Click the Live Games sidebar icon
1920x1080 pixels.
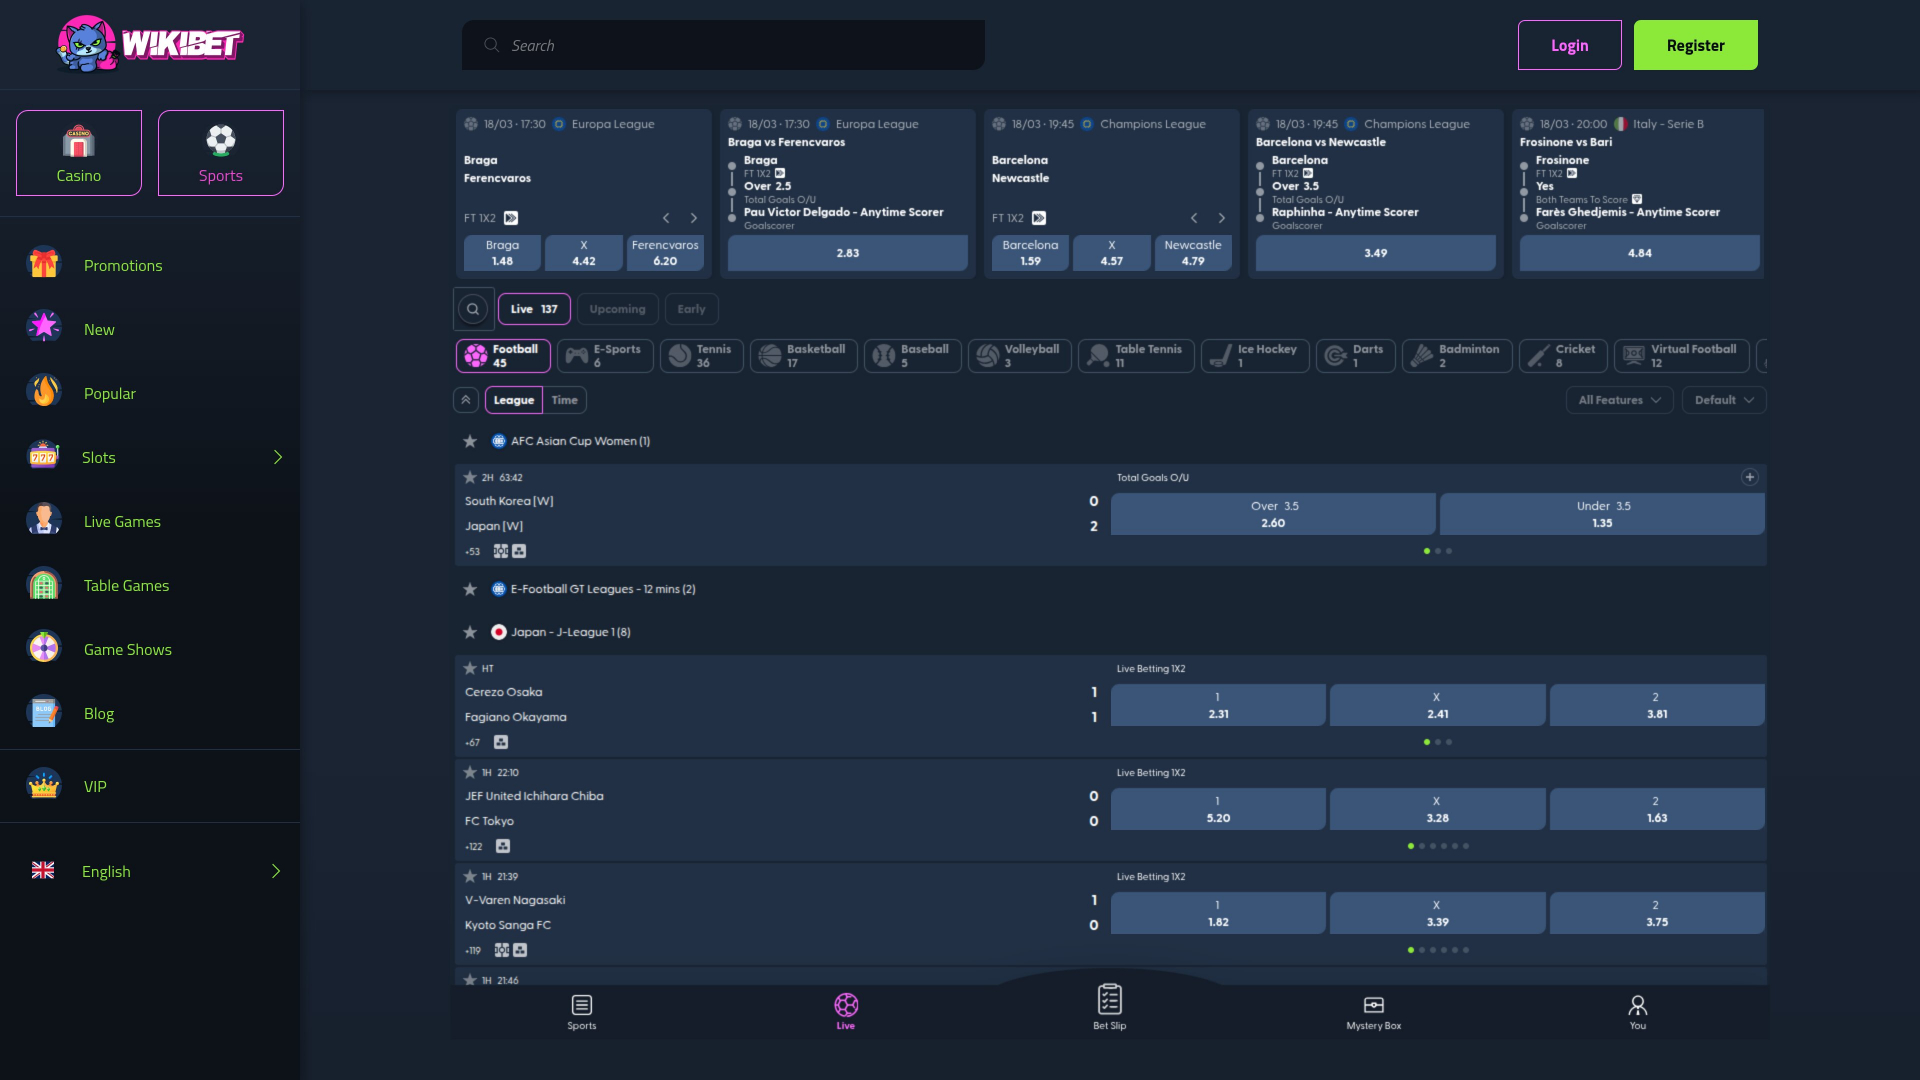(43, 519)
